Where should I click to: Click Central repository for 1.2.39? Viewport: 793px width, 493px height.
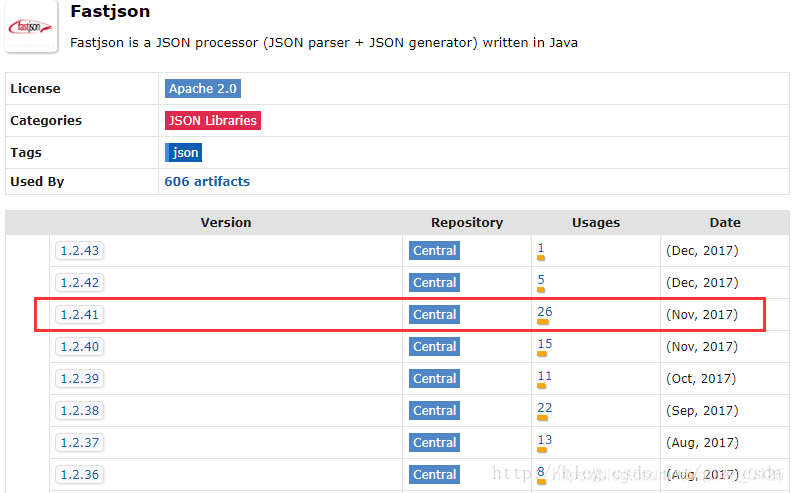pos(434,378)
